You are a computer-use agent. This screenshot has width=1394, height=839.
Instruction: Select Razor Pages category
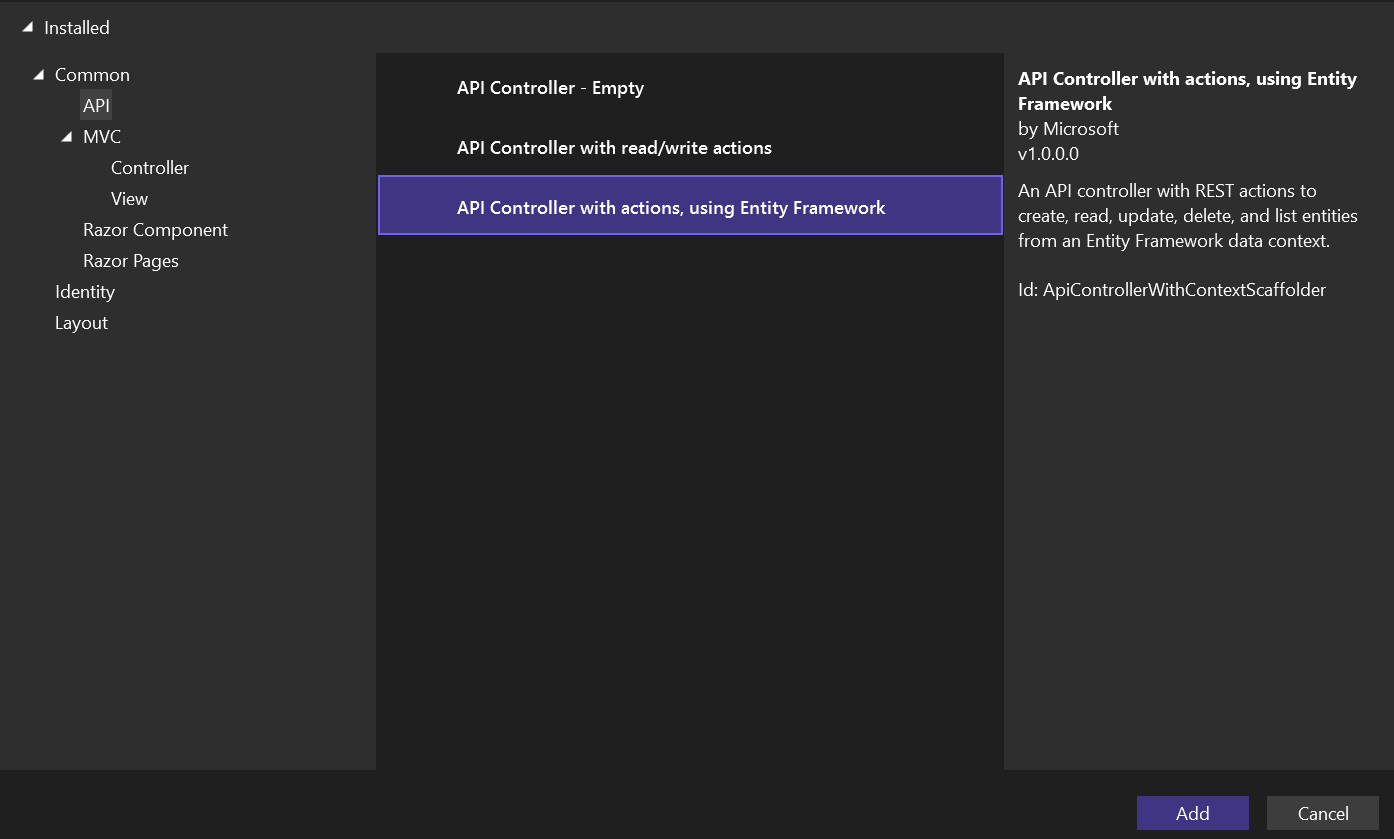tap(131, 261)
